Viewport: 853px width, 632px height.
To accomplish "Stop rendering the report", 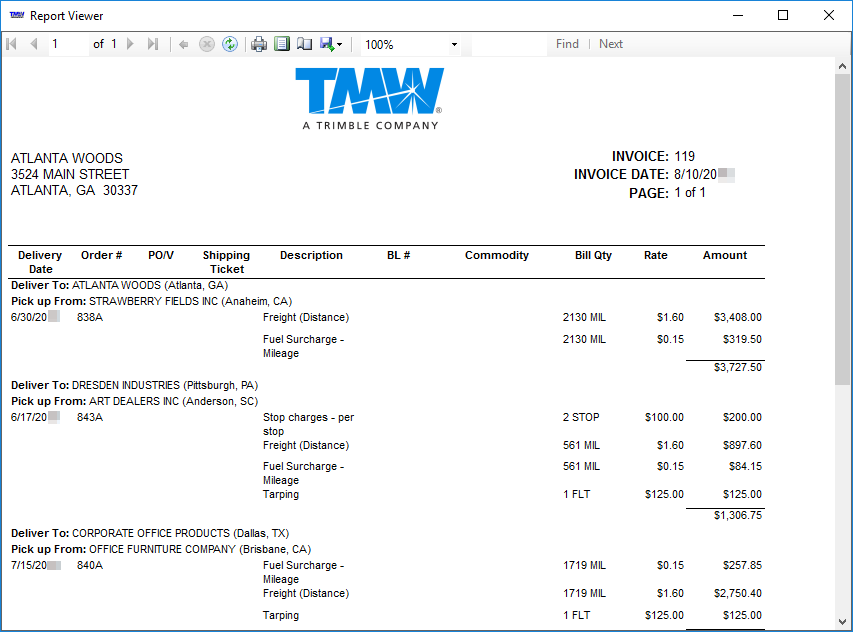I will click(x=207, y=45).
